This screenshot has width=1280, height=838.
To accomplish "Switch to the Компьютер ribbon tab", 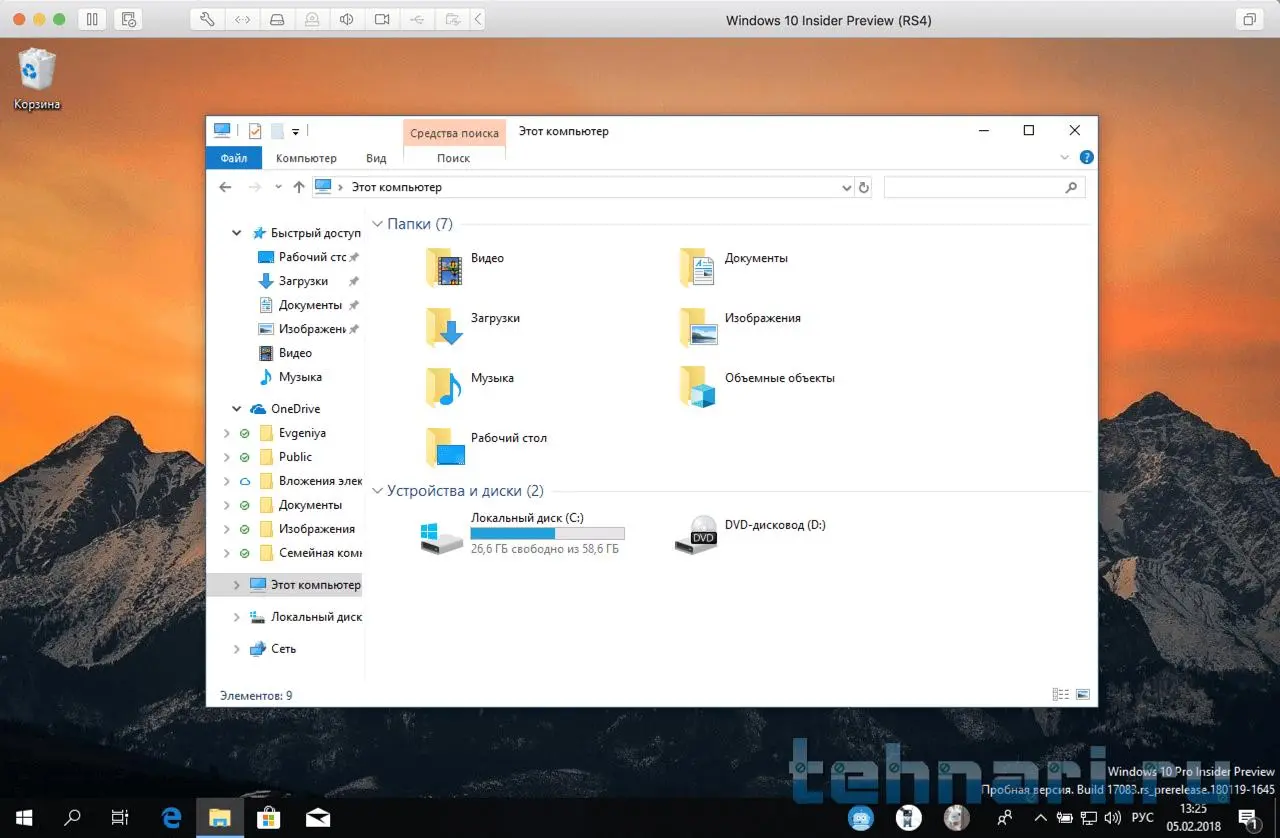I will click(x=306, y=158).
